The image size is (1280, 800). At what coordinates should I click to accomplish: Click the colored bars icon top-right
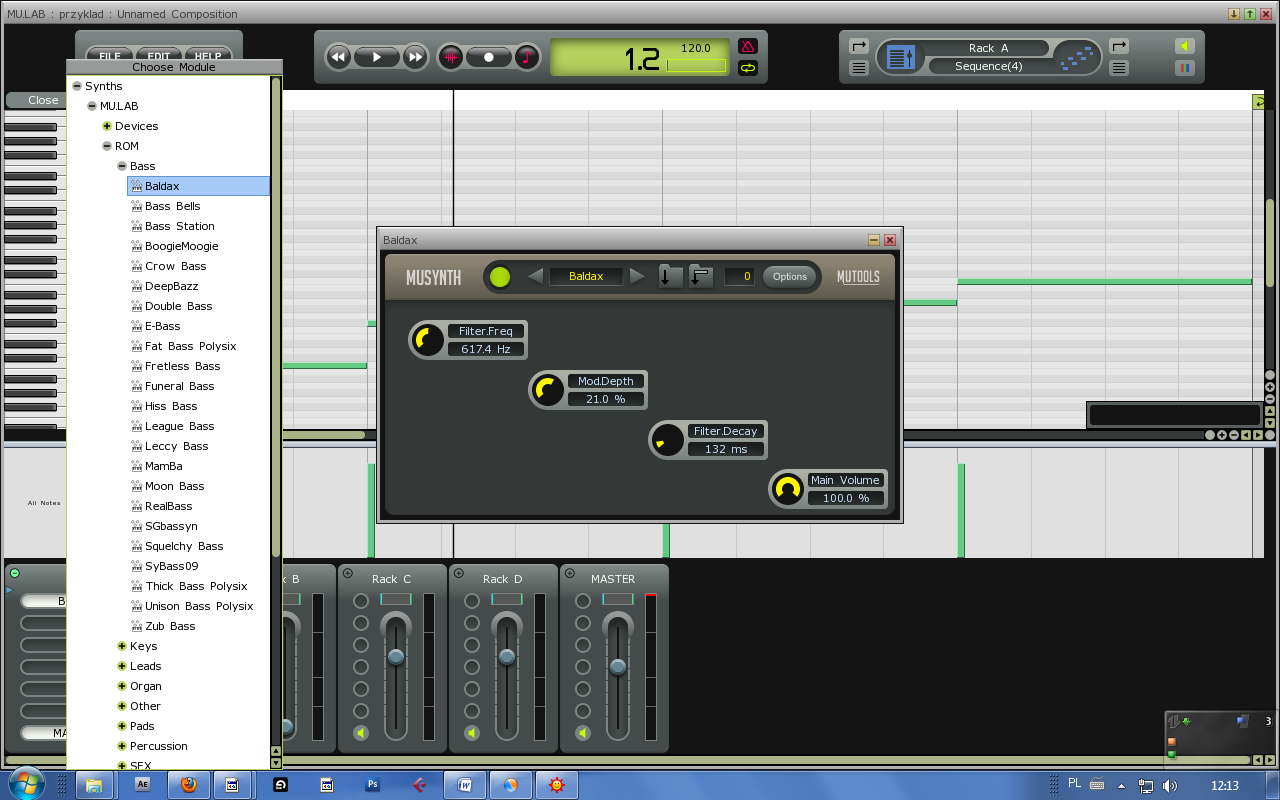click(x=1185, y=68)
